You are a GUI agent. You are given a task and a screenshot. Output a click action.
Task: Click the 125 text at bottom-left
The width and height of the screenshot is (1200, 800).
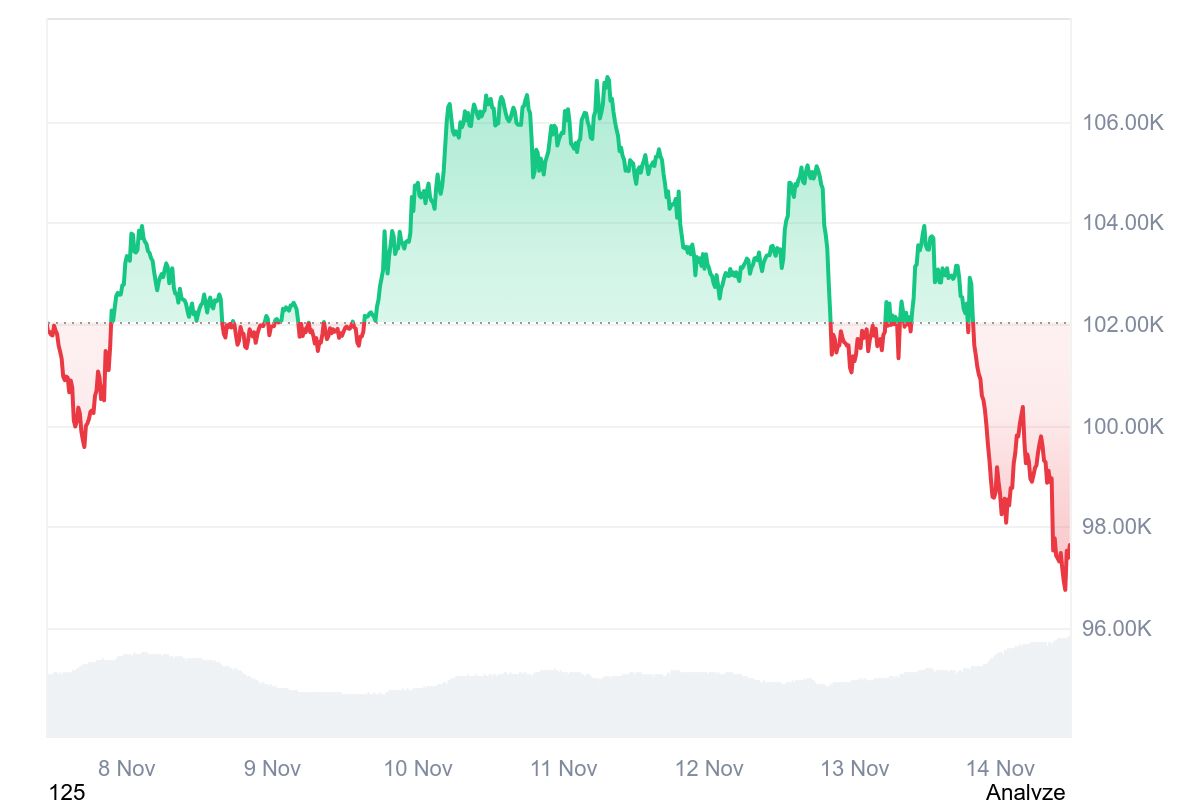pos(67,792)
